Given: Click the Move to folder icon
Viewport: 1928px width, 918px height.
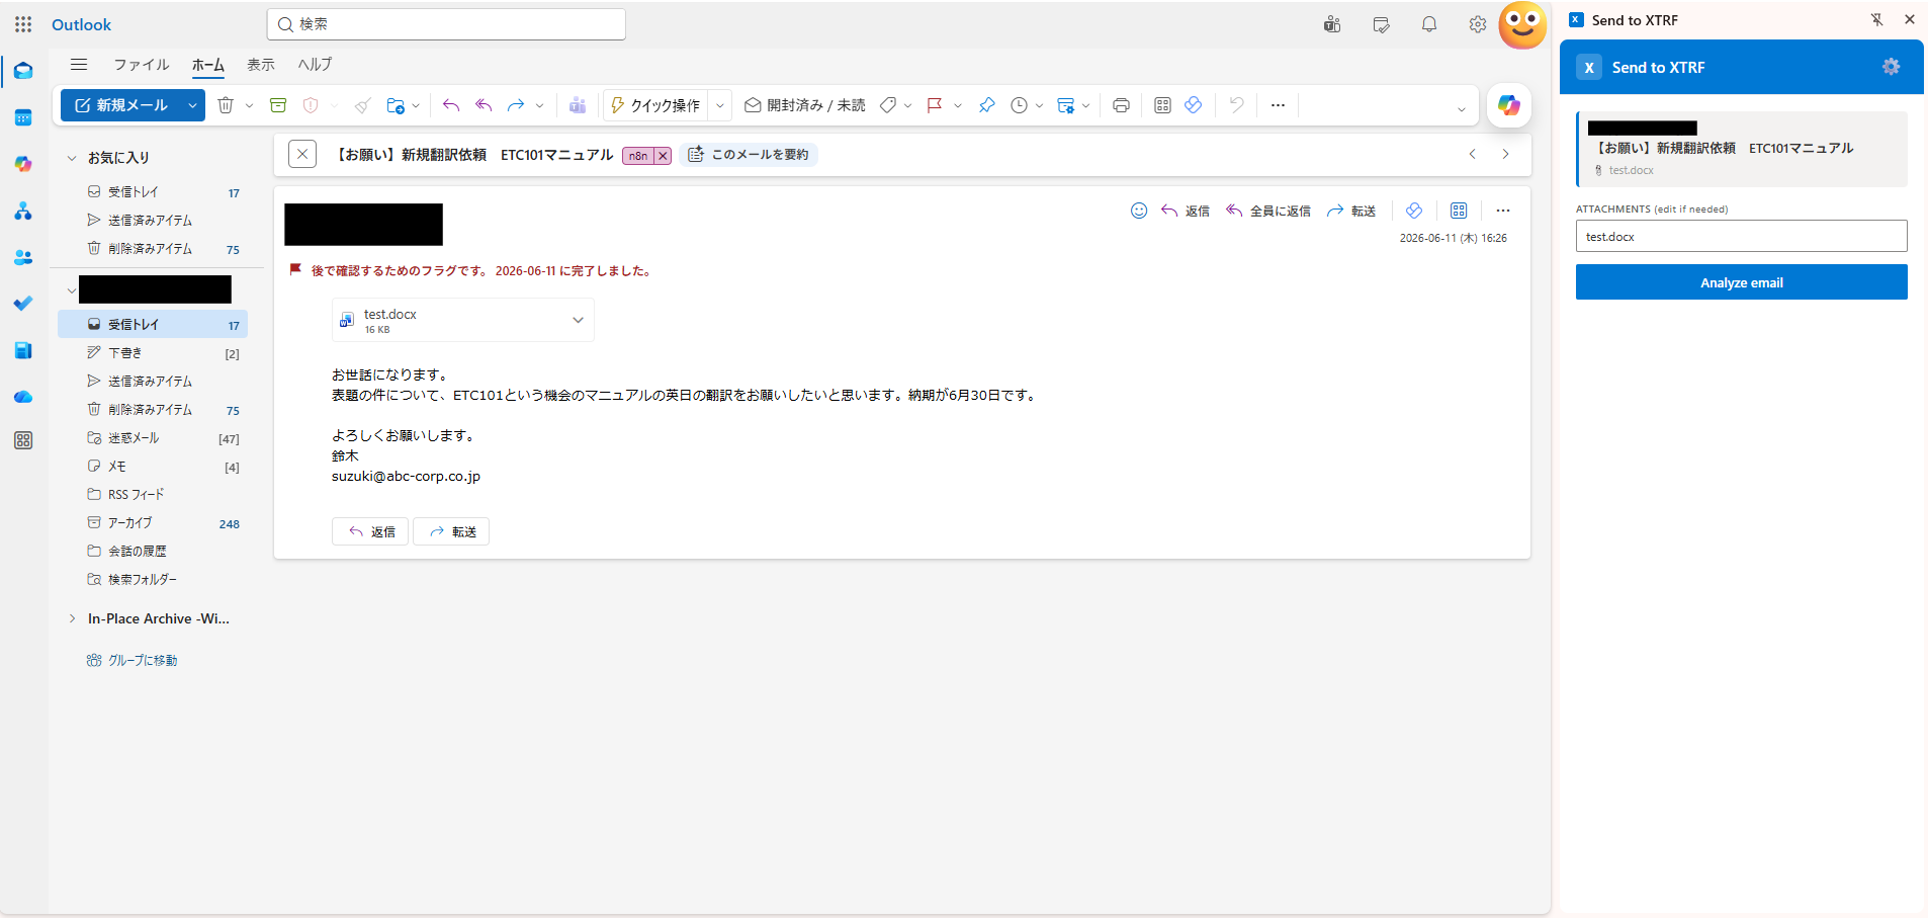Looking at the screenshot, I should click(396, 105).
